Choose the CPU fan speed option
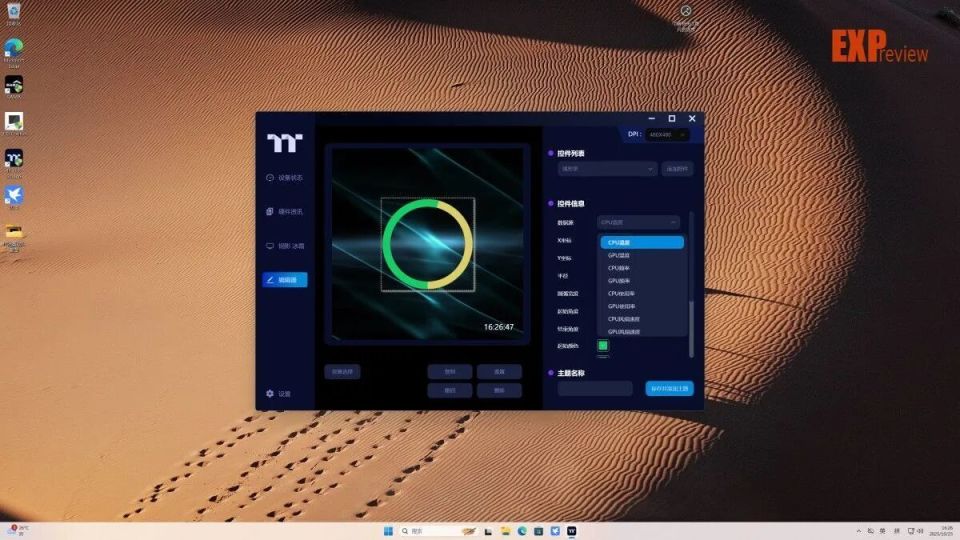Viewport: 960px width, 540px height. pos(642,319)
